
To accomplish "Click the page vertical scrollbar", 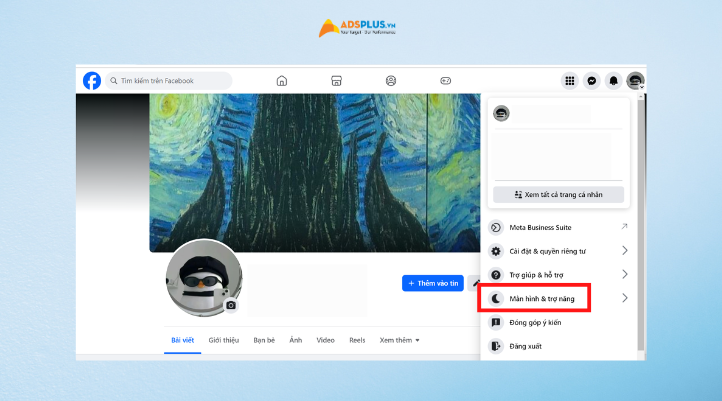I will pyautogui.click(x=641, y=223).
